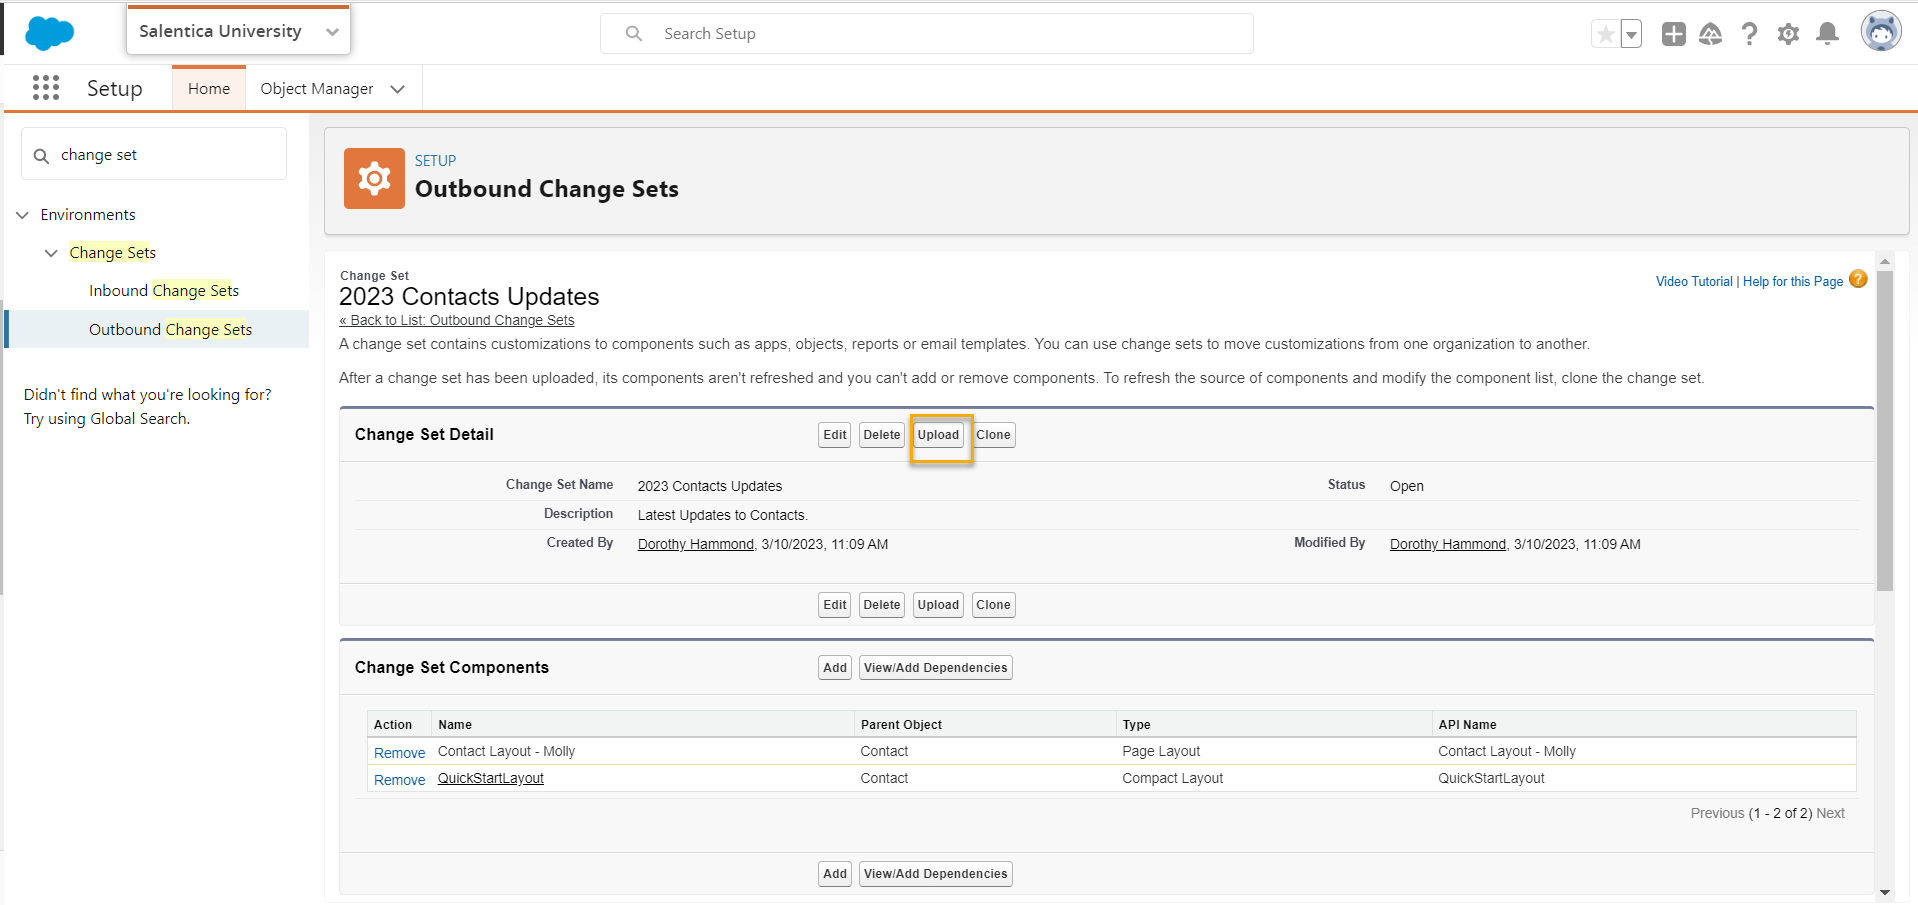1918x905 pixels.
Task: Open the App Launcher waffle icon
Action: click(x=46, y=88)
